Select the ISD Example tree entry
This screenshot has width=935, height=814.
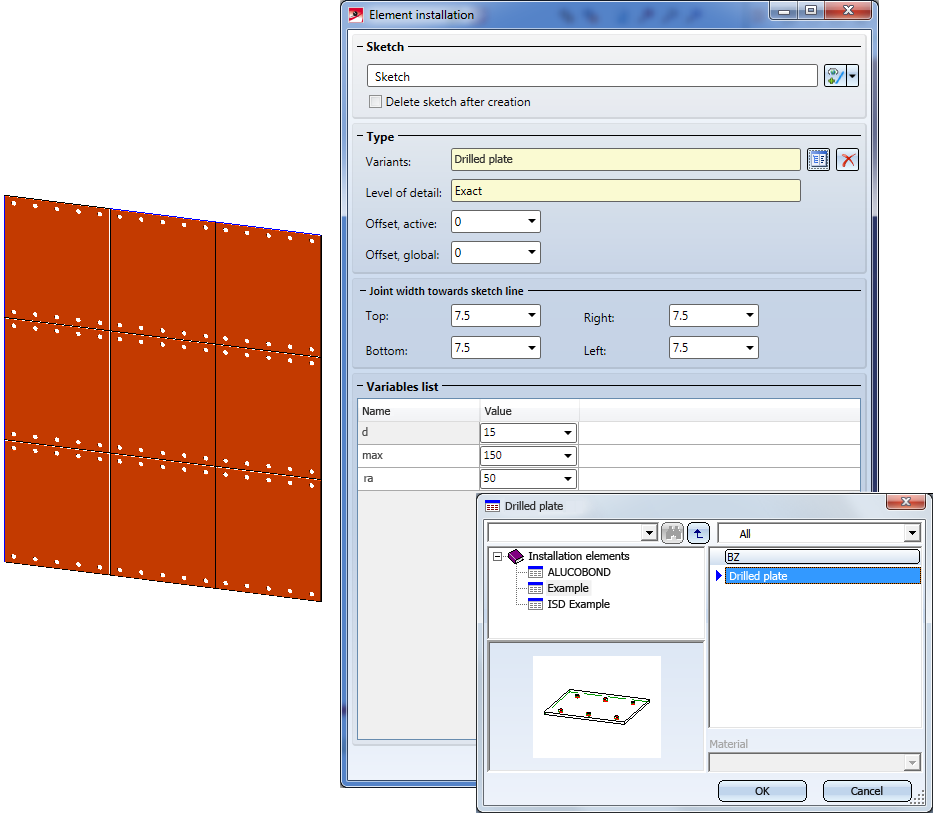[x=577, y=604]
